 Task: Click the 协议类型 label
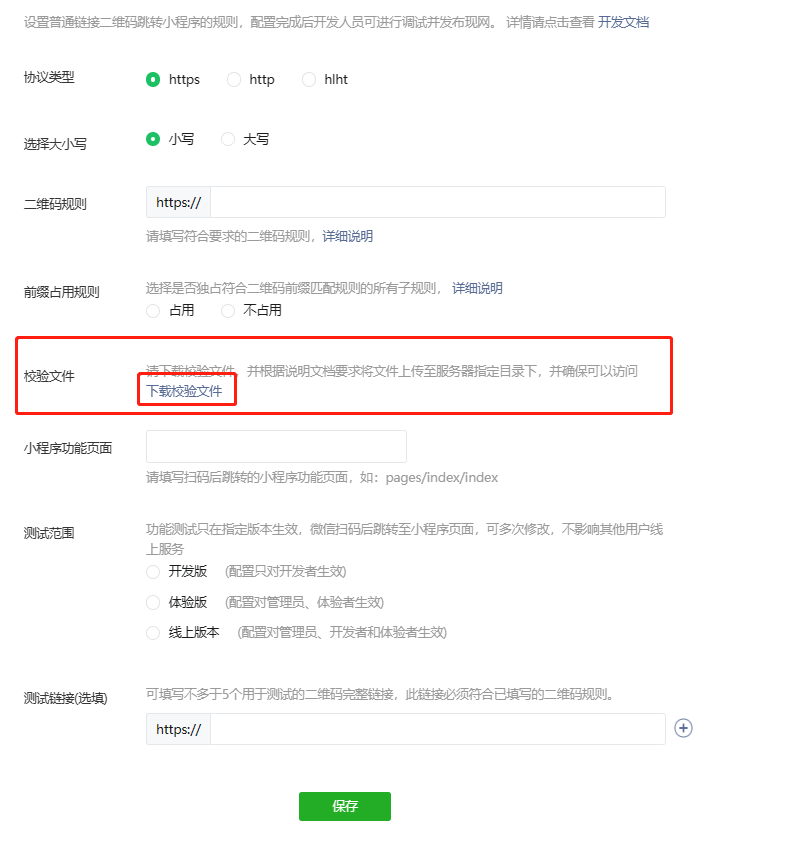[49, 77]
